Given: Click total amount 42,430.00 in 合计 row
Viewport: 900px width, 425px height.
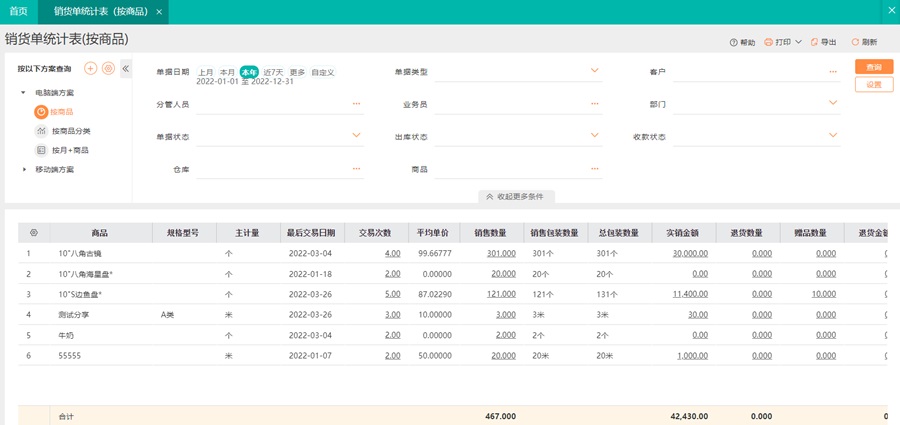Looking at the screenshot, I should 690,416.
